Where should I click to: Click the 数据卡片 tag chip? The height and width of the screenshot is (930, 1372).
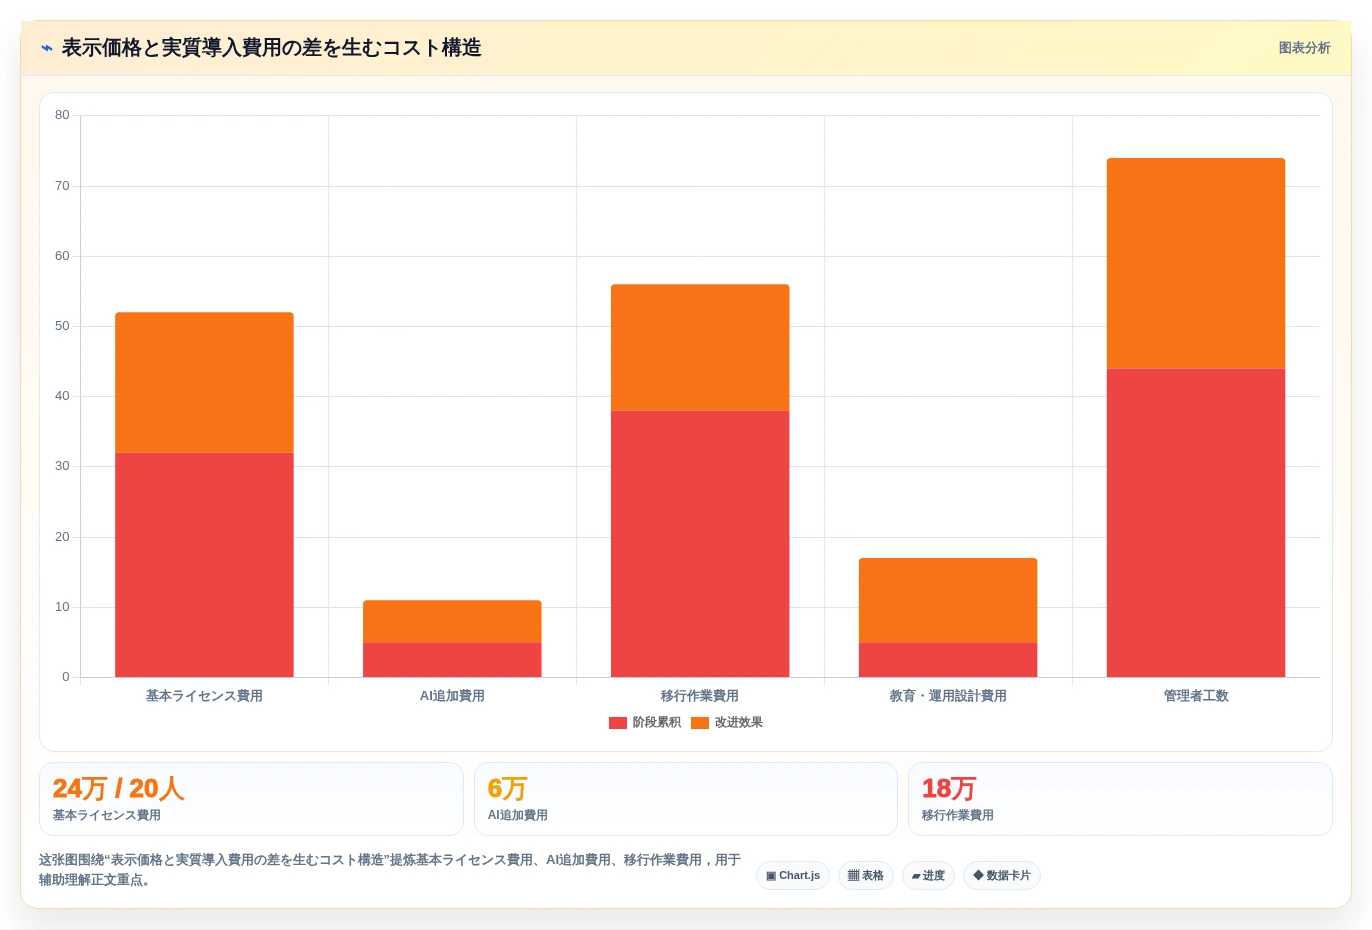click(1002, 875)
